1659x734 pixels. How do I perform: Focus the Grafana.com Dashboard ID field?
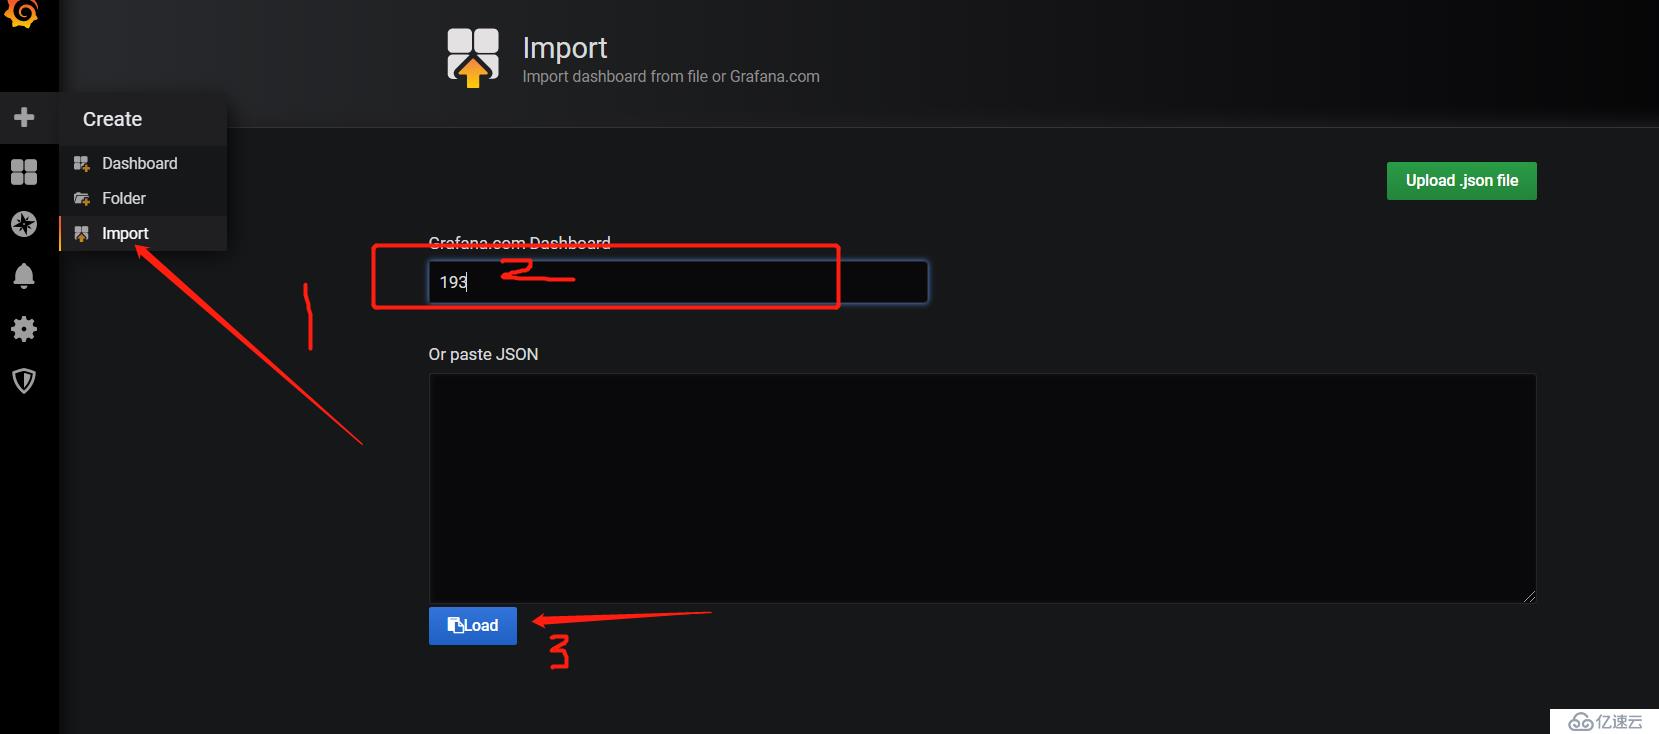point(678,282)
